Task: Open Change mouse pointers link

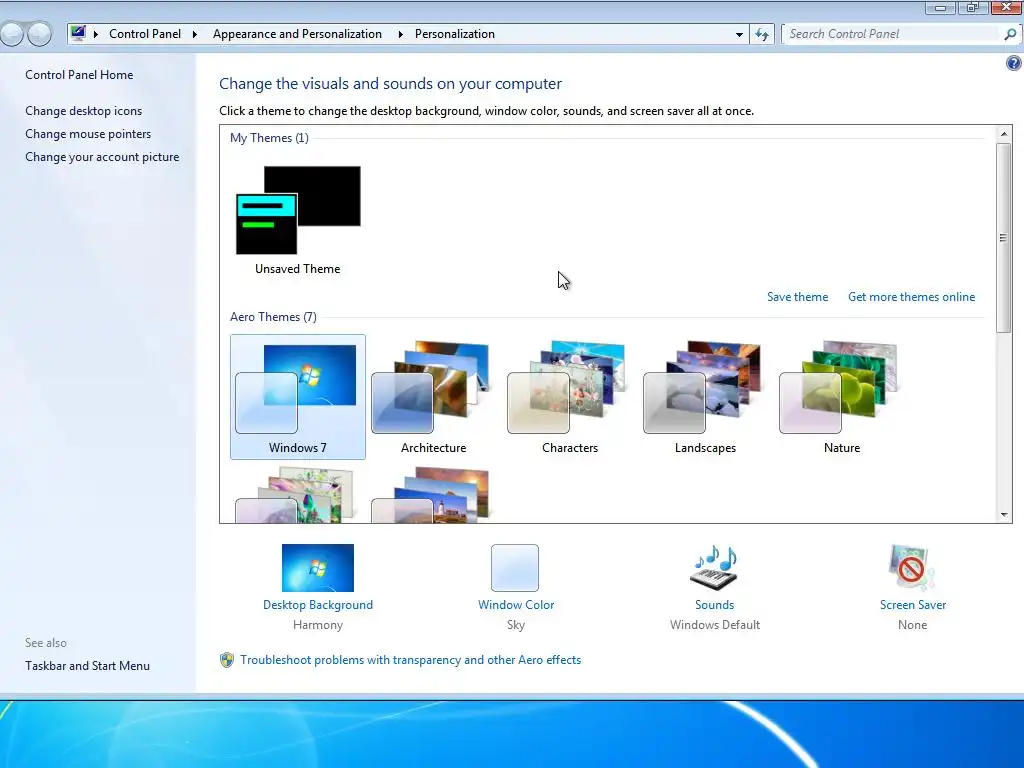Action: coord(88,134)
